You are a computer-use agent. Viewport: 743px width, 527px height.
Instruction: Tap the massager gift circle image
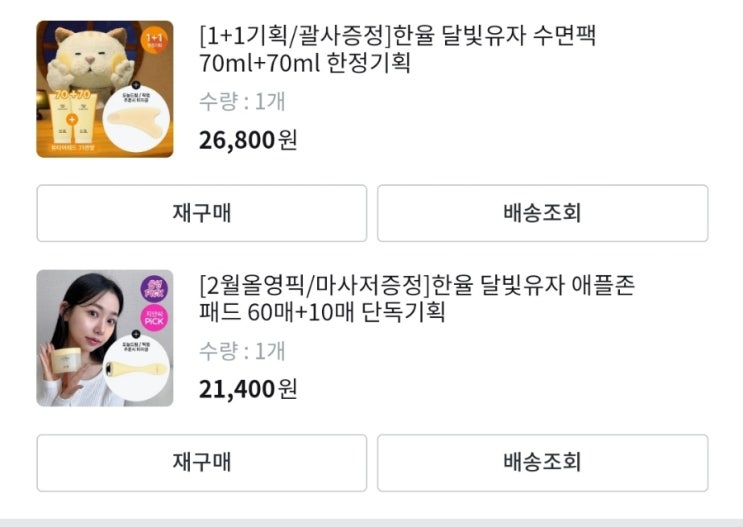136,369
